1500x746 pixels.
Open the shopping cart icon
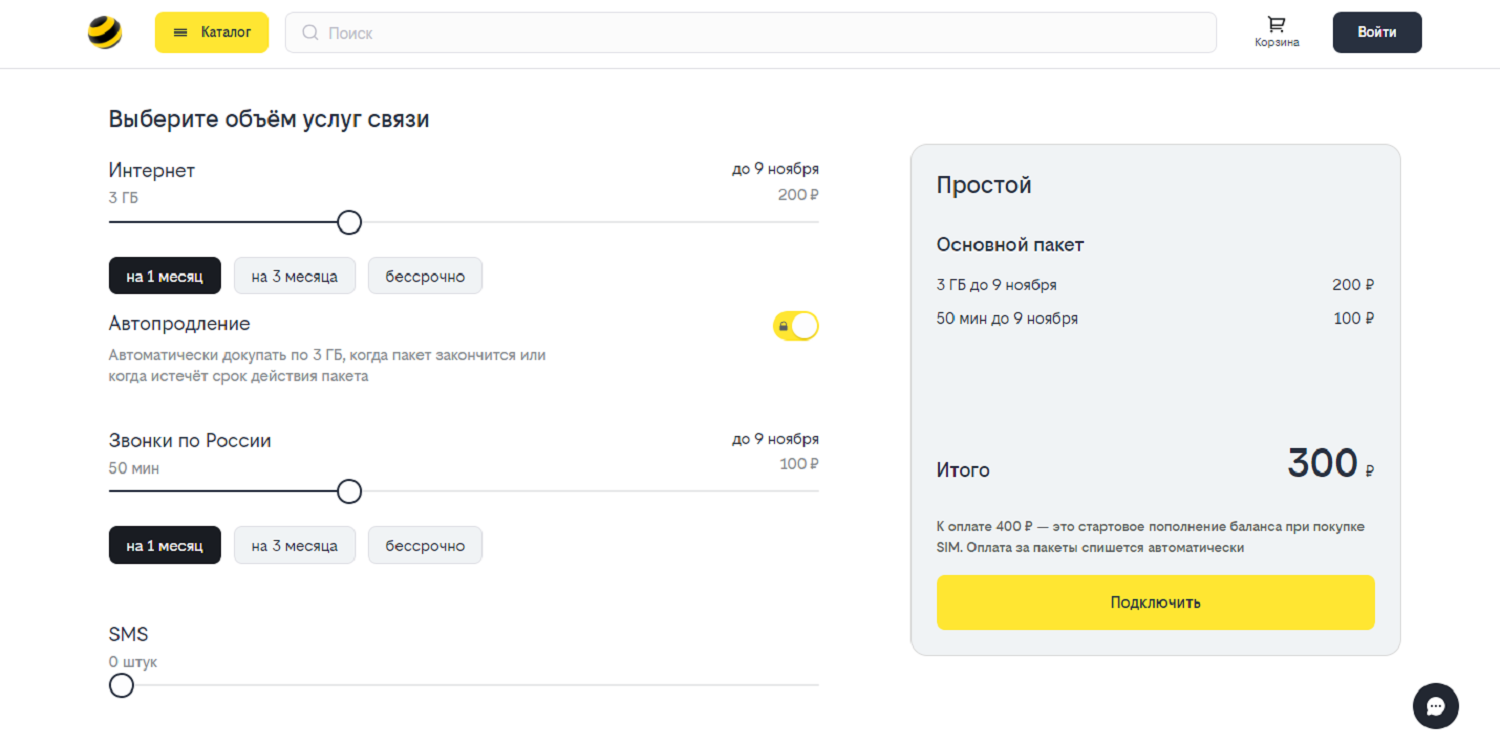tap(1276, 24)
